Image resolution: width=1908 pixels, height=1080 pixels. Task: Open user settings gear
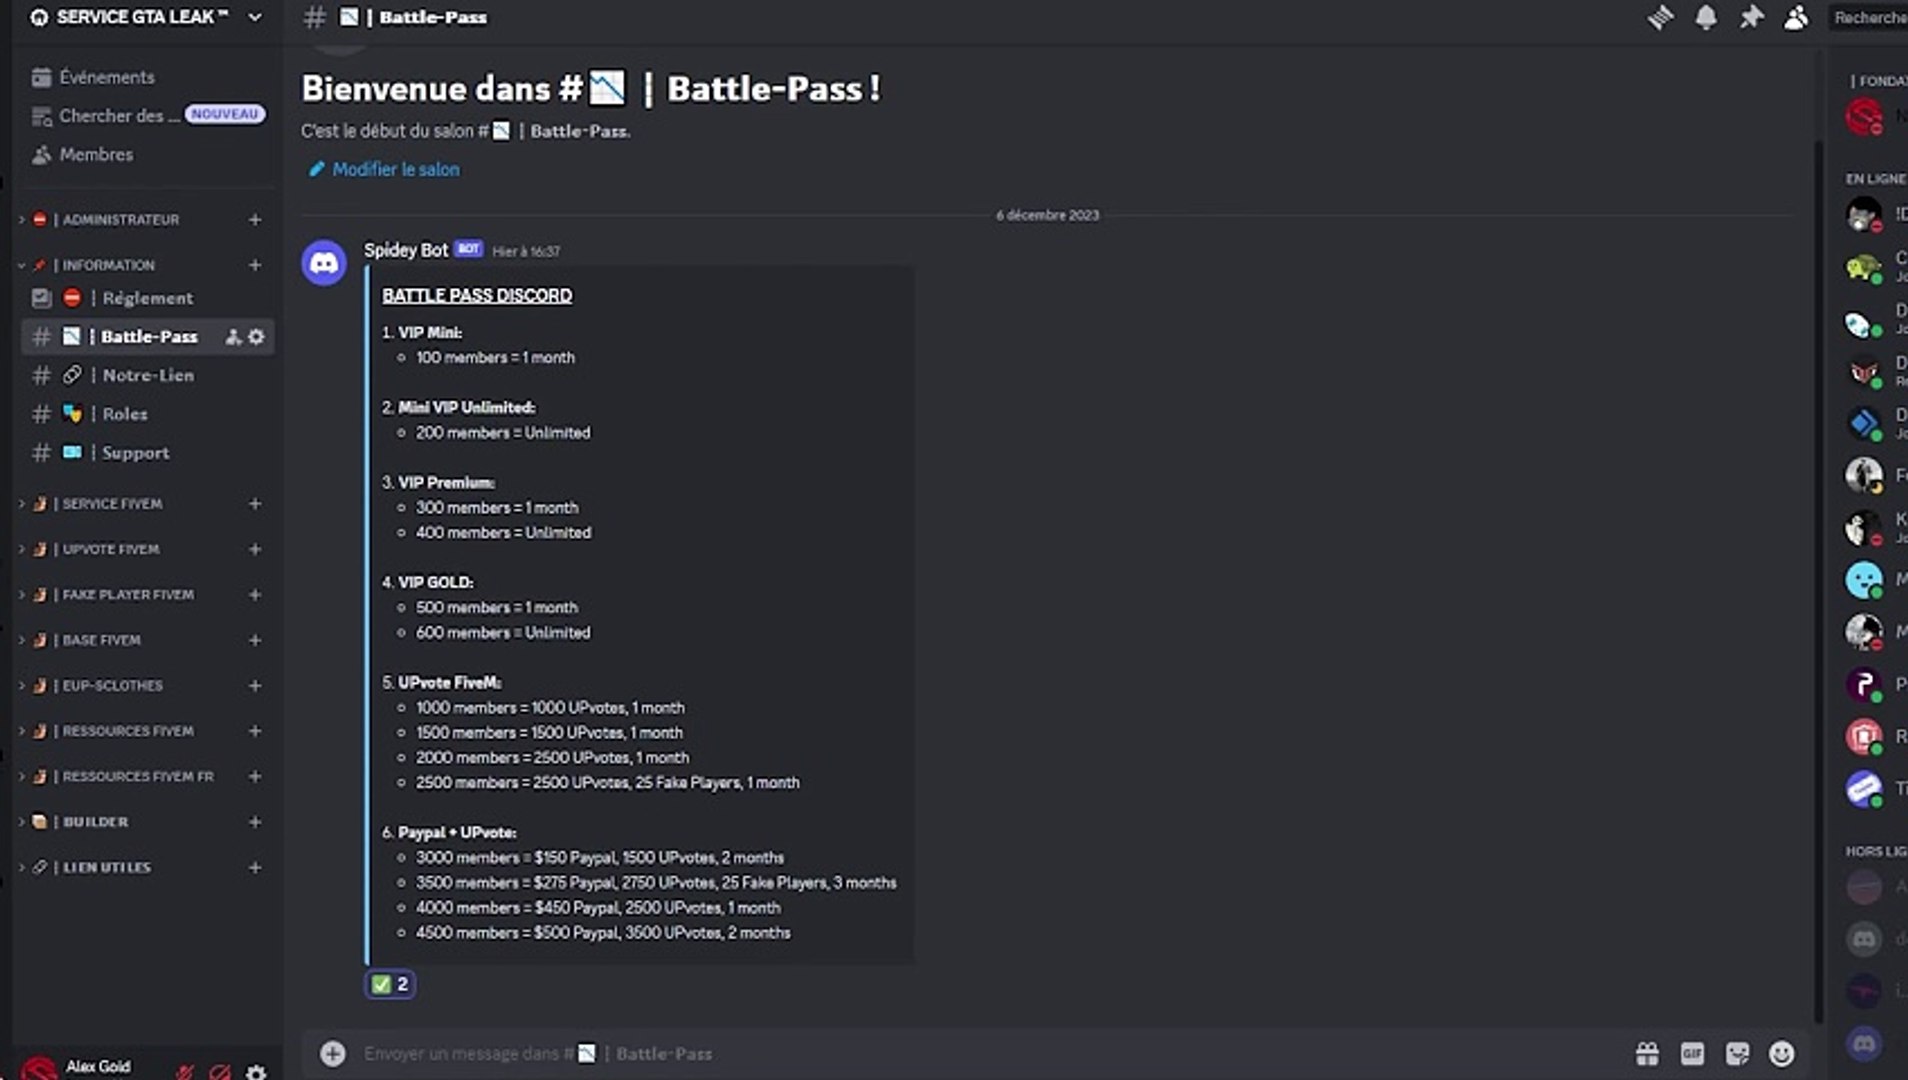pyautogui.click(x=256, y=1072)
